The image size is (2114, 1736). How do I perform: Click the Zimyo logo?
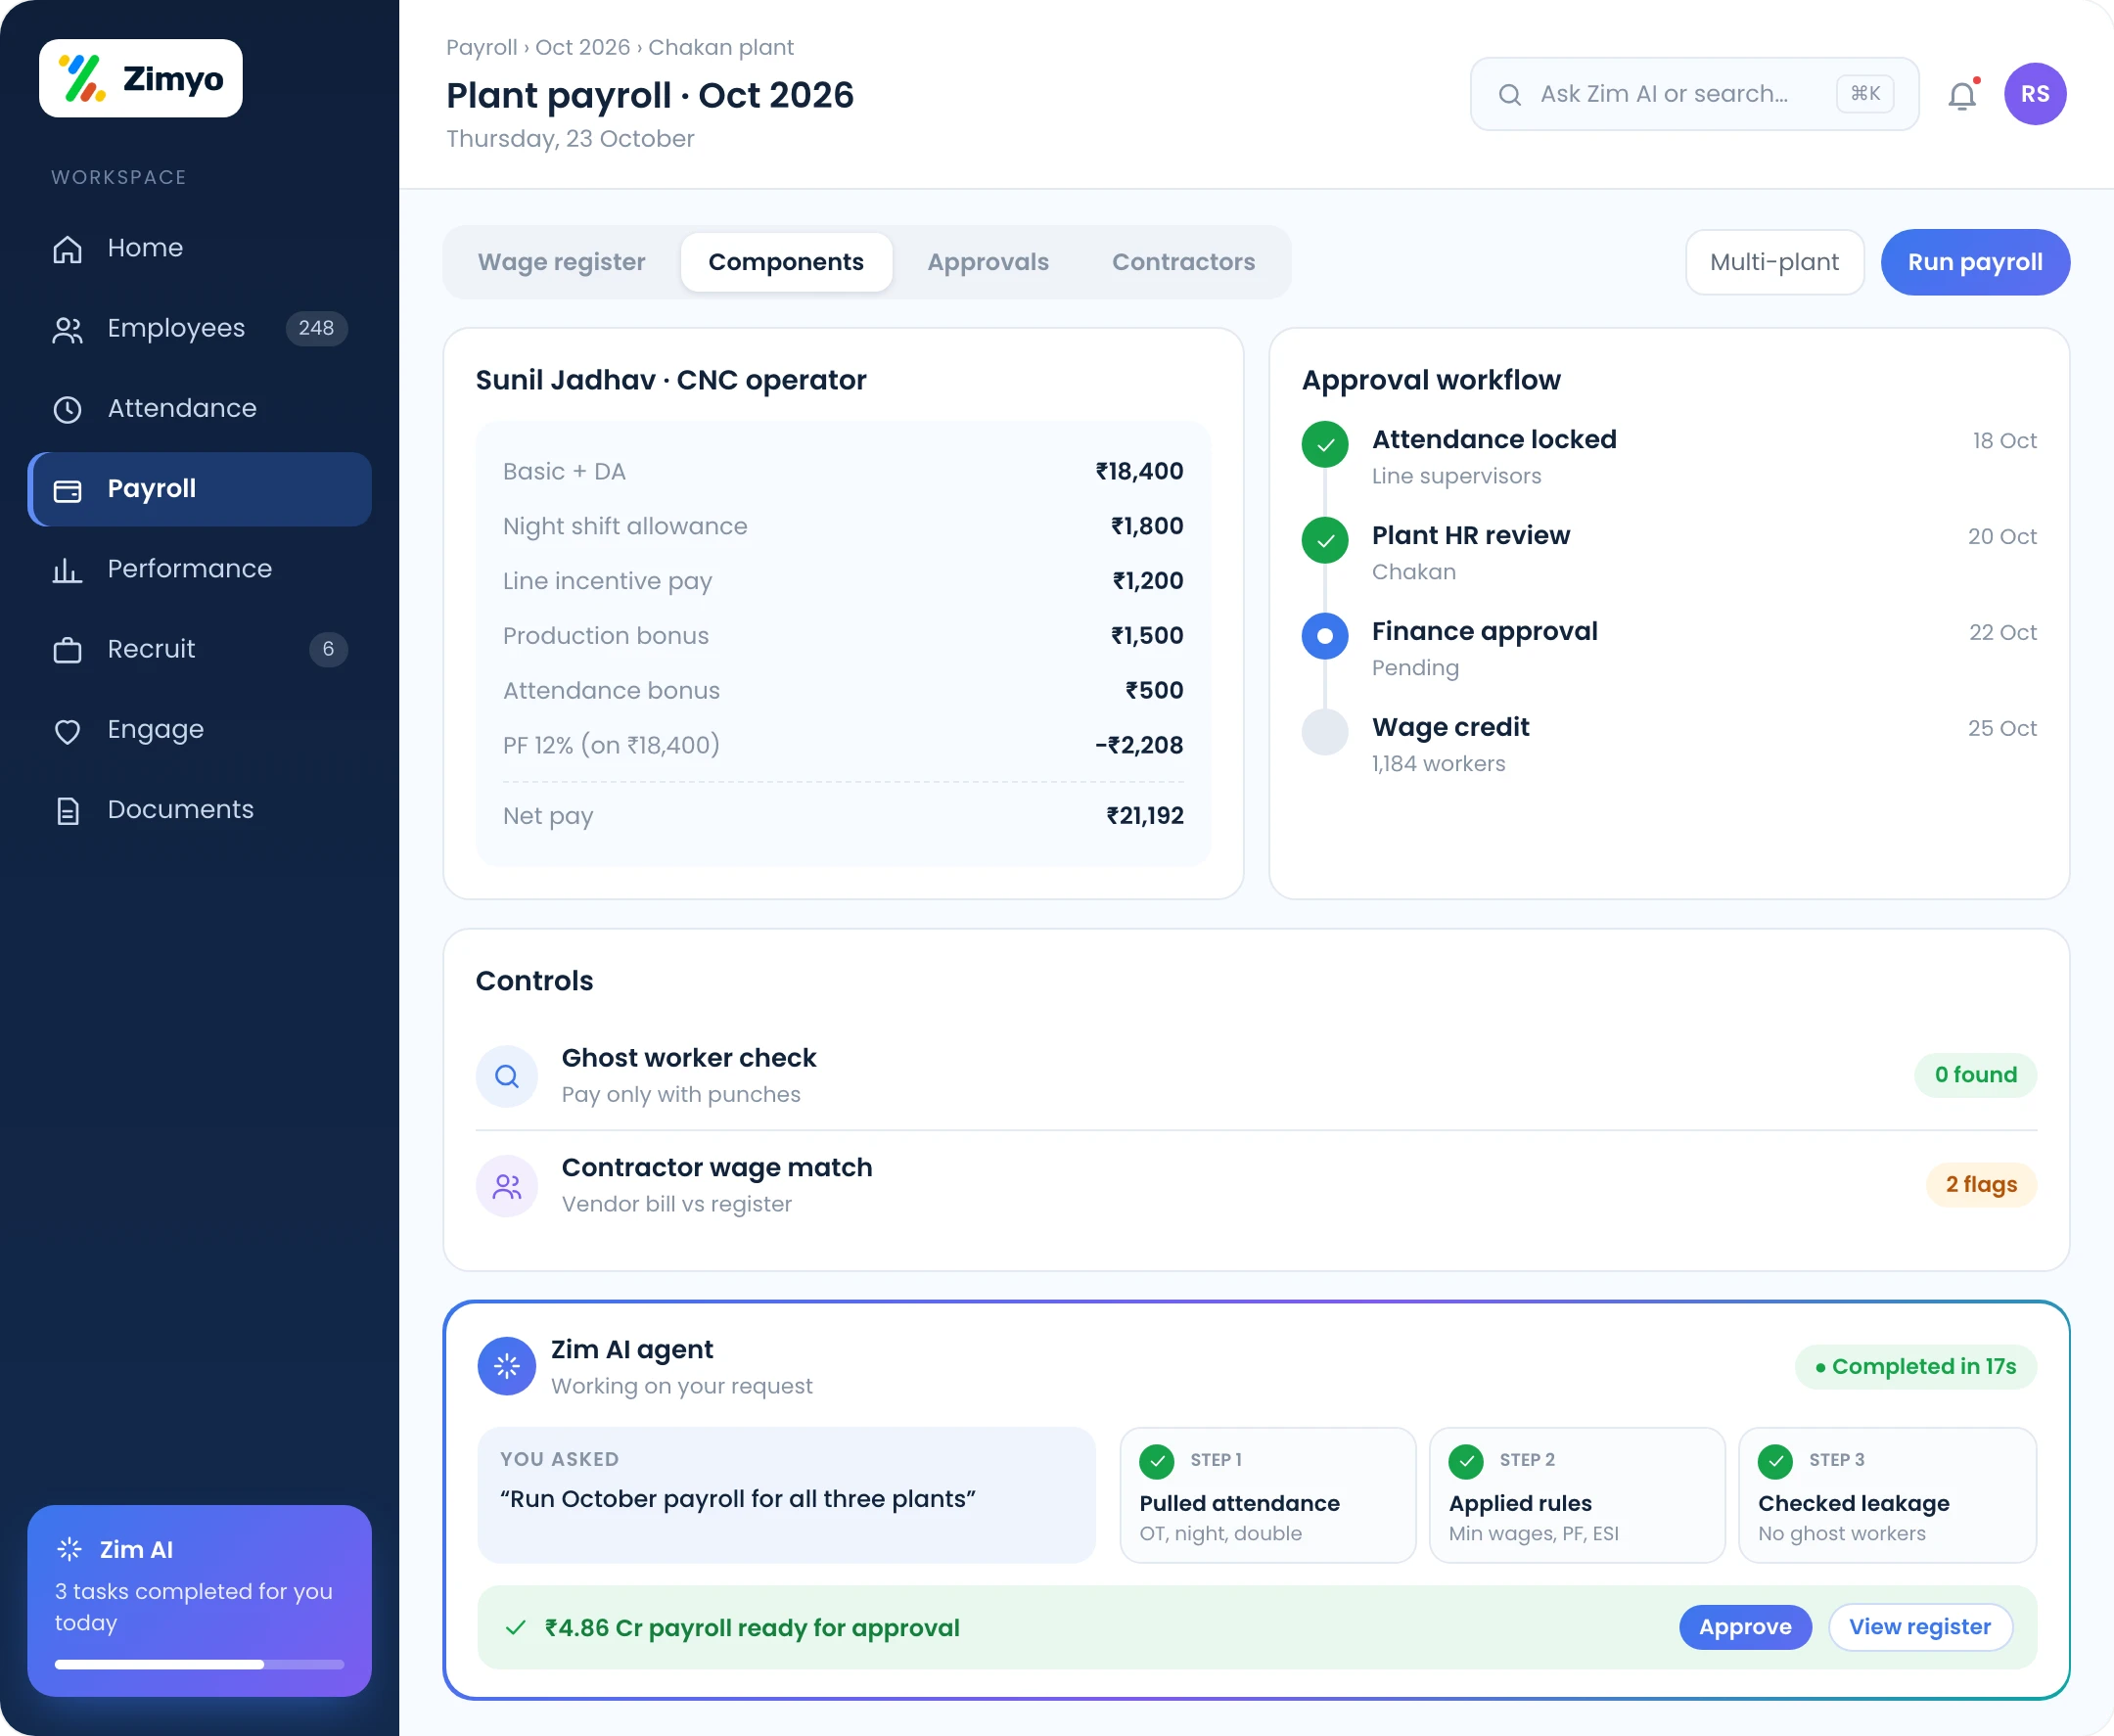(141, 78)
